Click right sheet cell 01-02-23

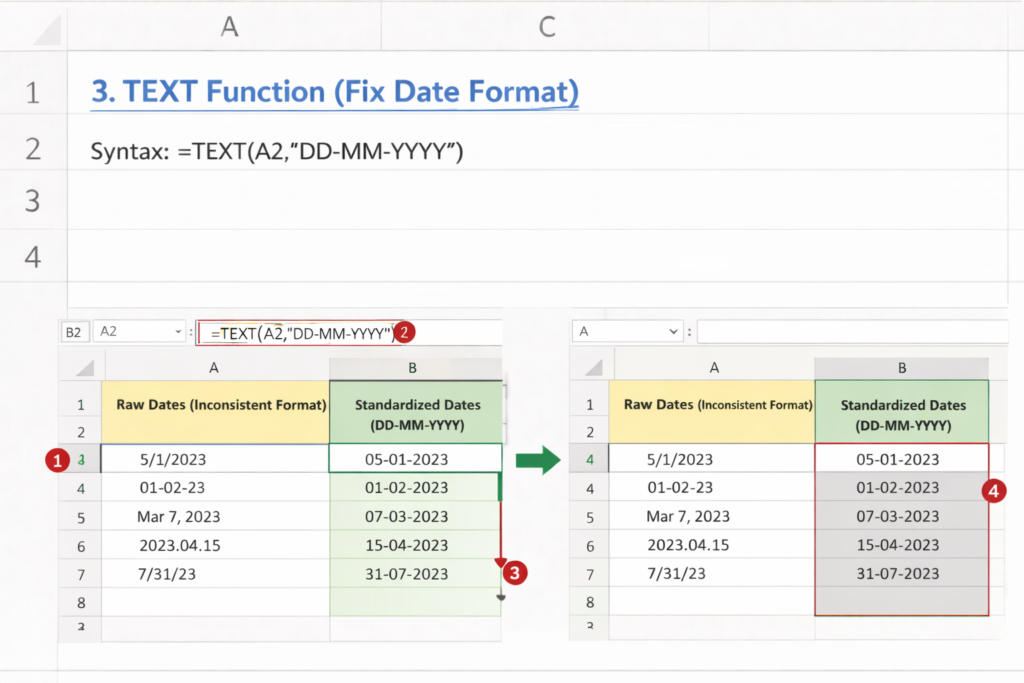[712, 487]
